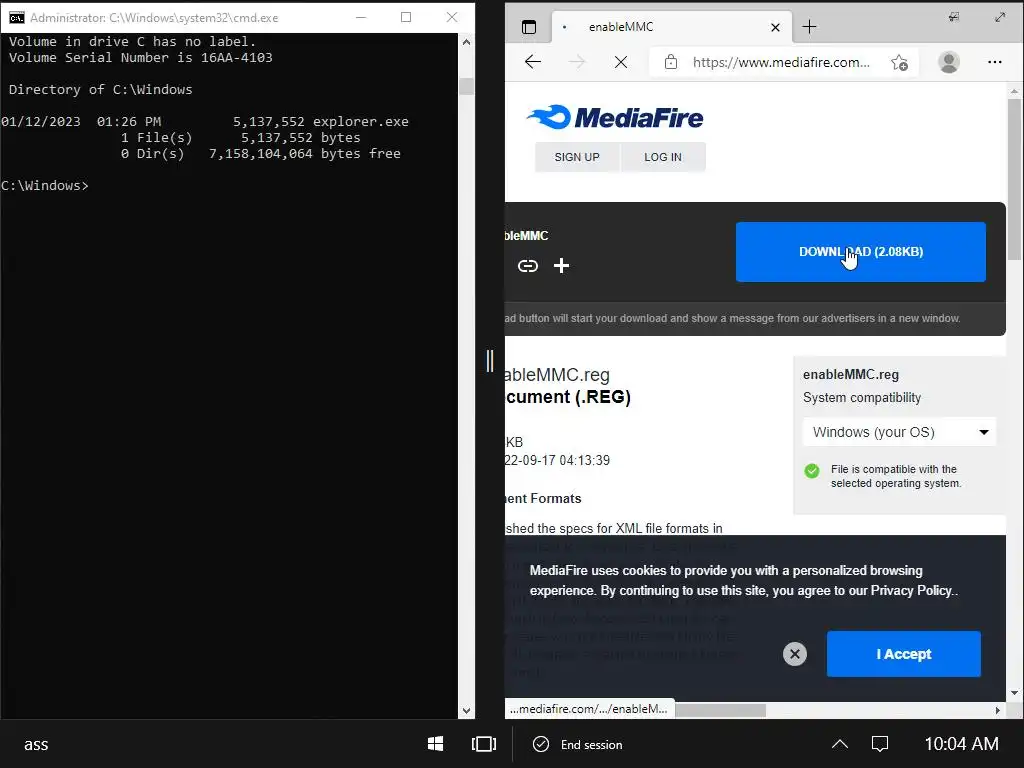Click the browser expand arrows icon
Image resolution: width=1024 pixels, height=768 pixels.
tap(1000, 17)
